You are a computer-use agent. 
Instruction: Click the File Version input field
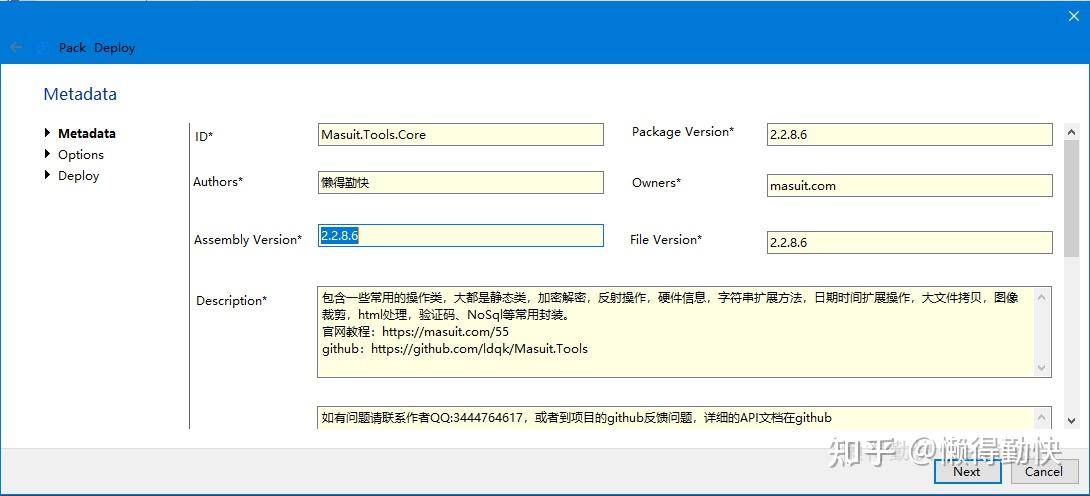click(909, 242)
